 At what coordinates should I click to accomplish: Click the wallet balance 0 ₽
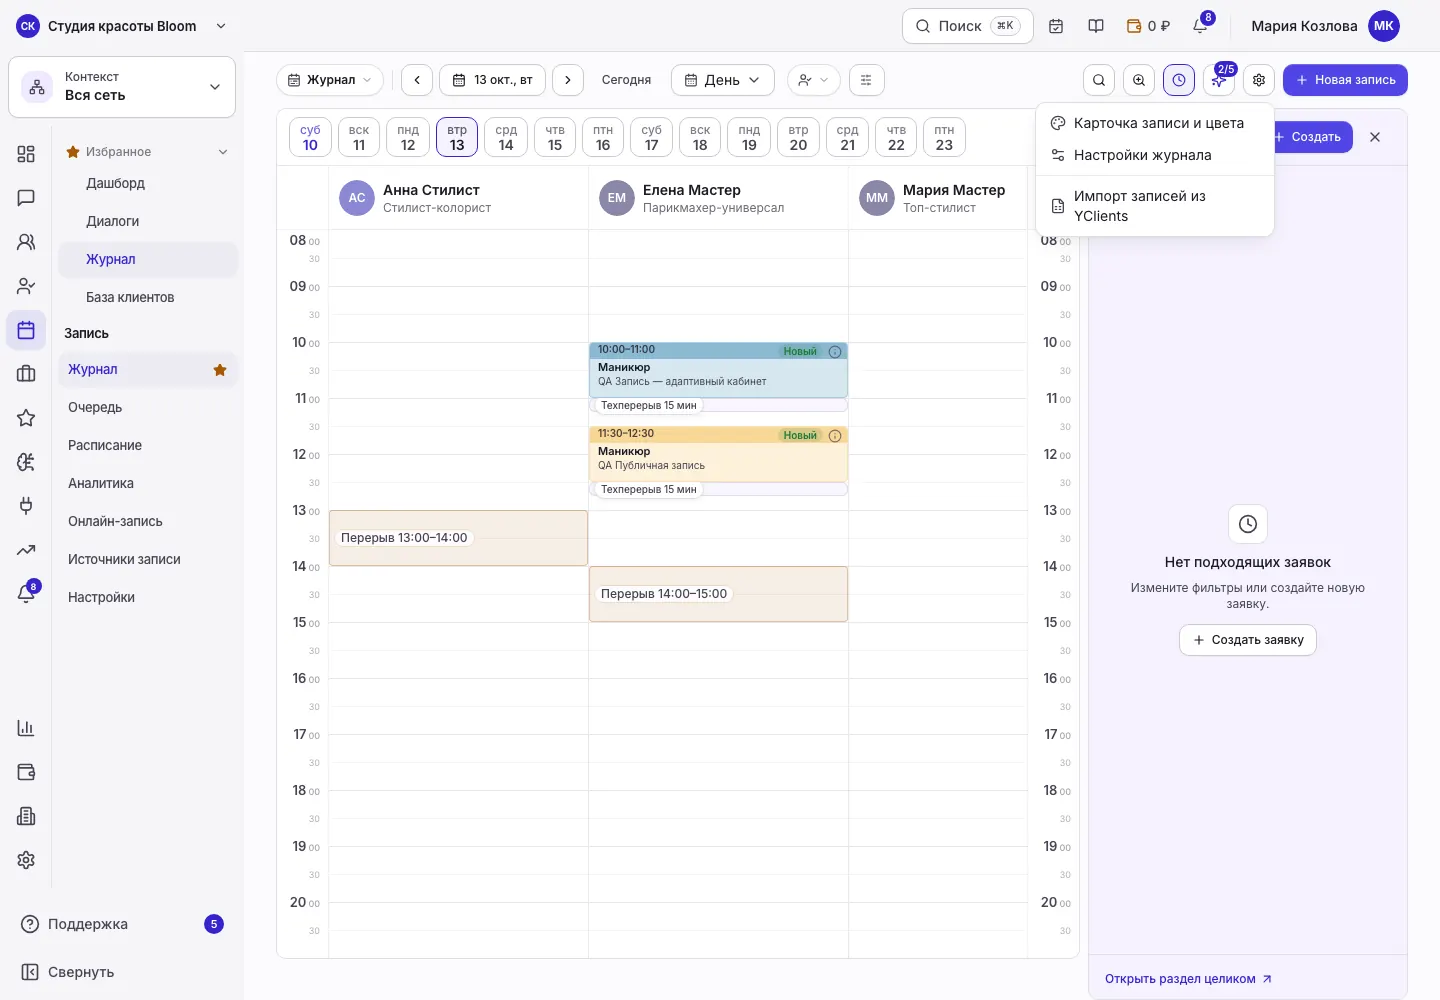[x=1148, y=26]
